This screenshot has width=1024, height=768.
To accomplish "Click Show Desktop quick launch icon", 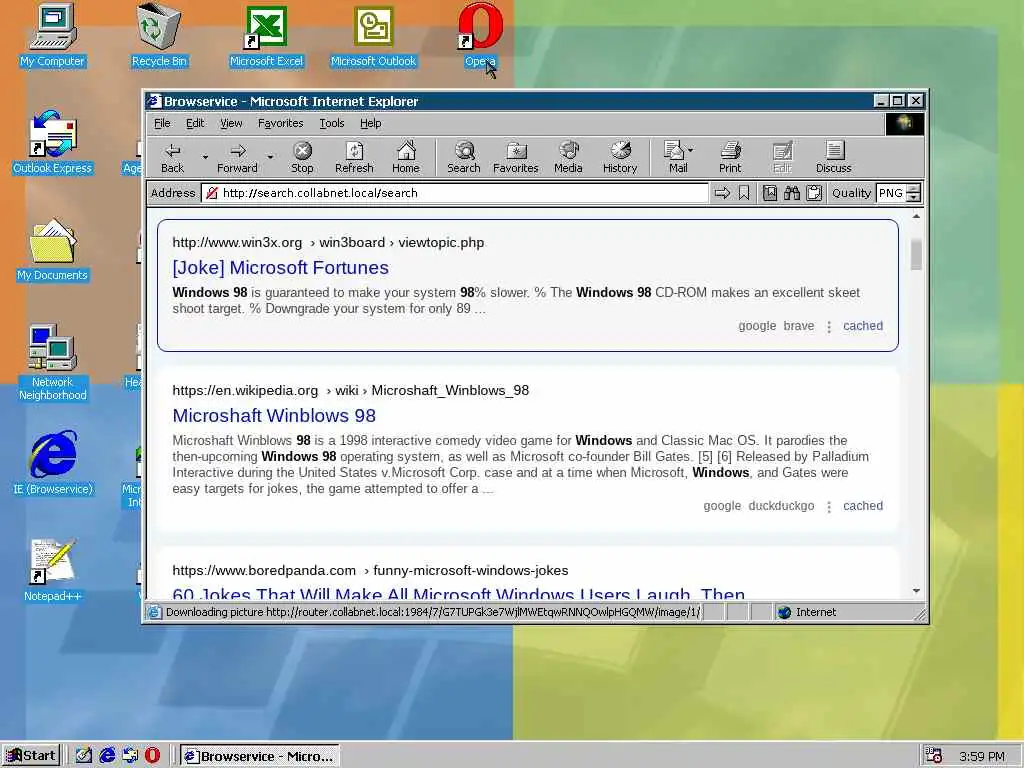I will (84, 756).
